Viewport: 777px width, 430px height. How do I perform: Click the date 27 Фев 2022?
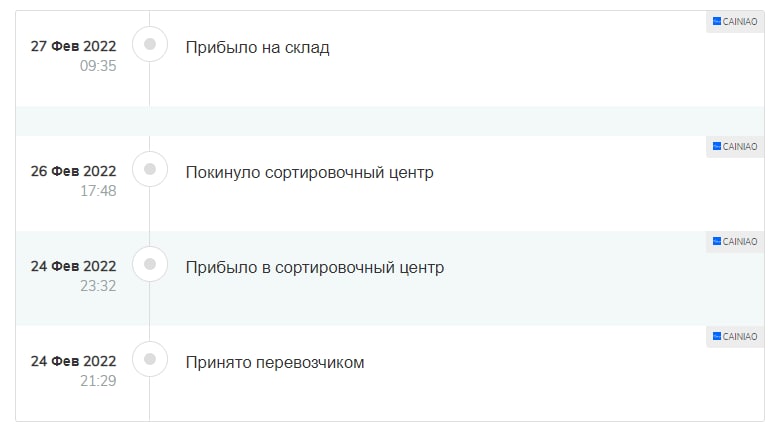73,46
